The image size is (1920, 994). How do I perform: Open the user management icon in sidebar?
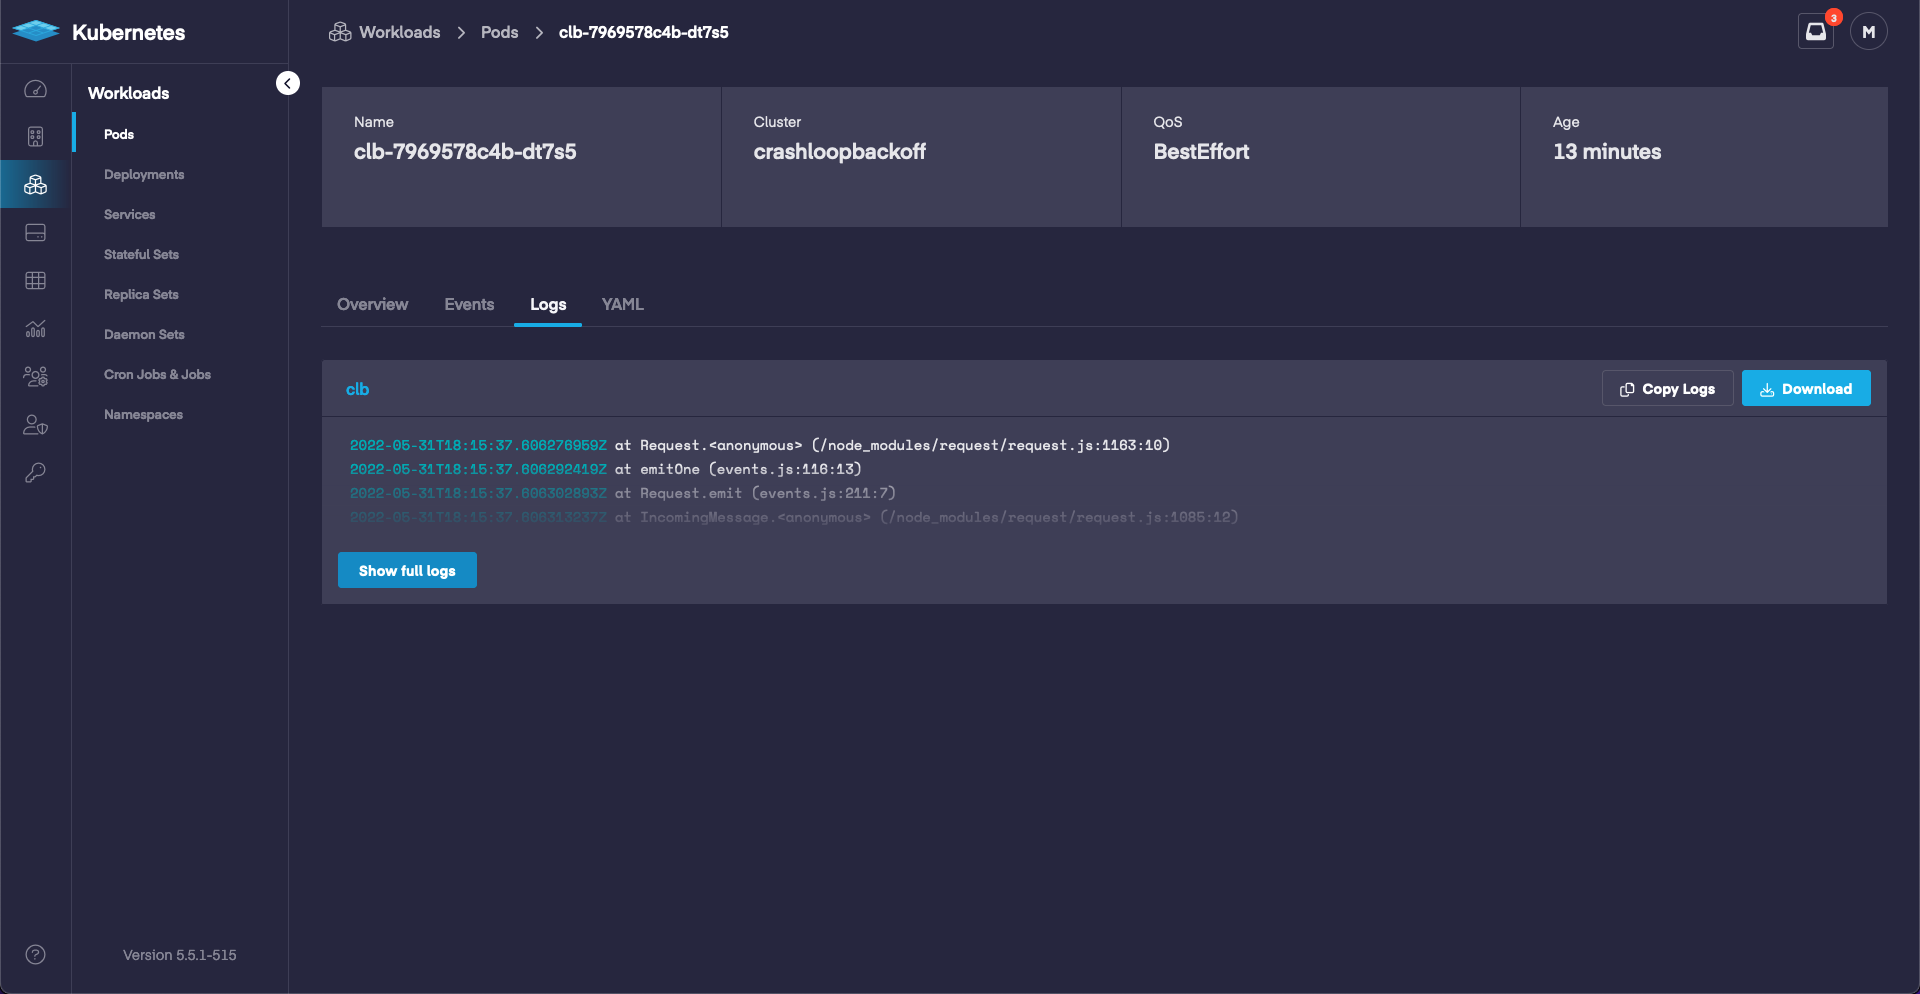pyautogui.click(x=35, y=377)
